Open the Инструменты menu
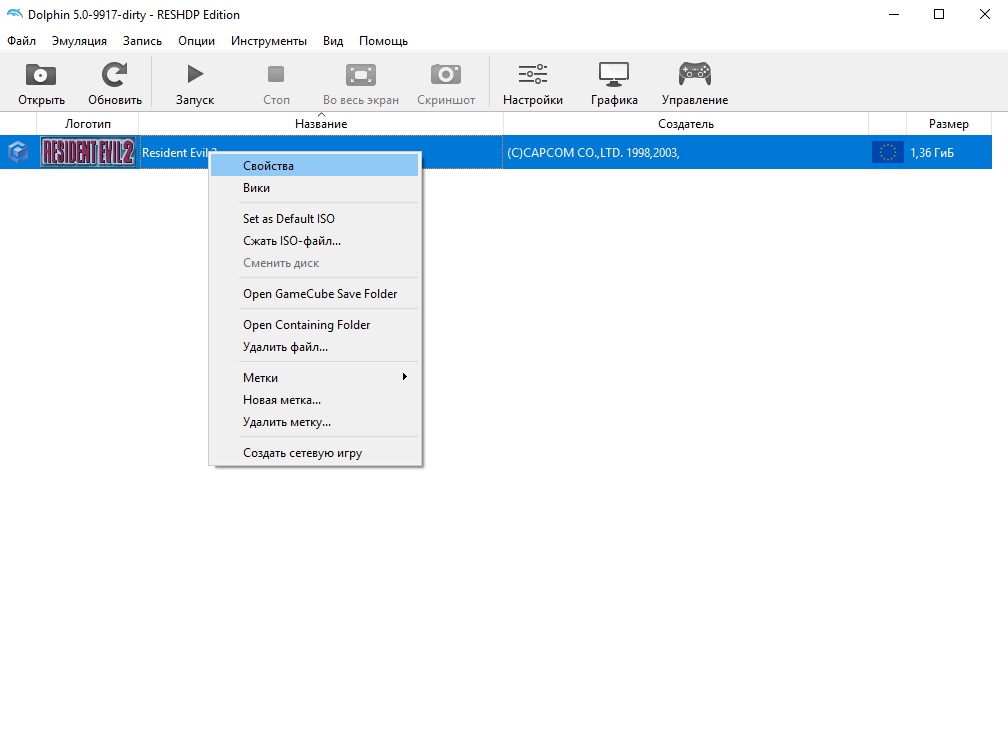The image size is (1008, 735). [268, 41]
